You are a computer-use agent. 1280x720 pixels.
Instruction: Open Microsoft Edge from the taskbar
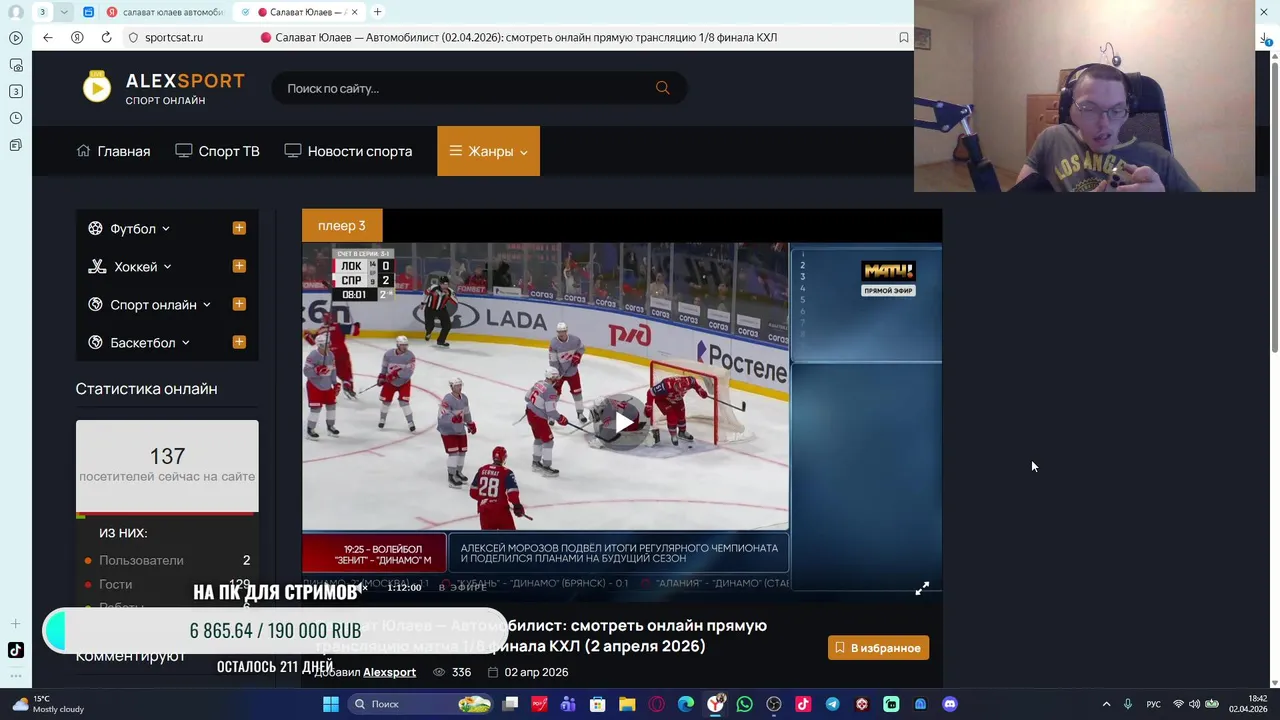(x=685, y=704)
